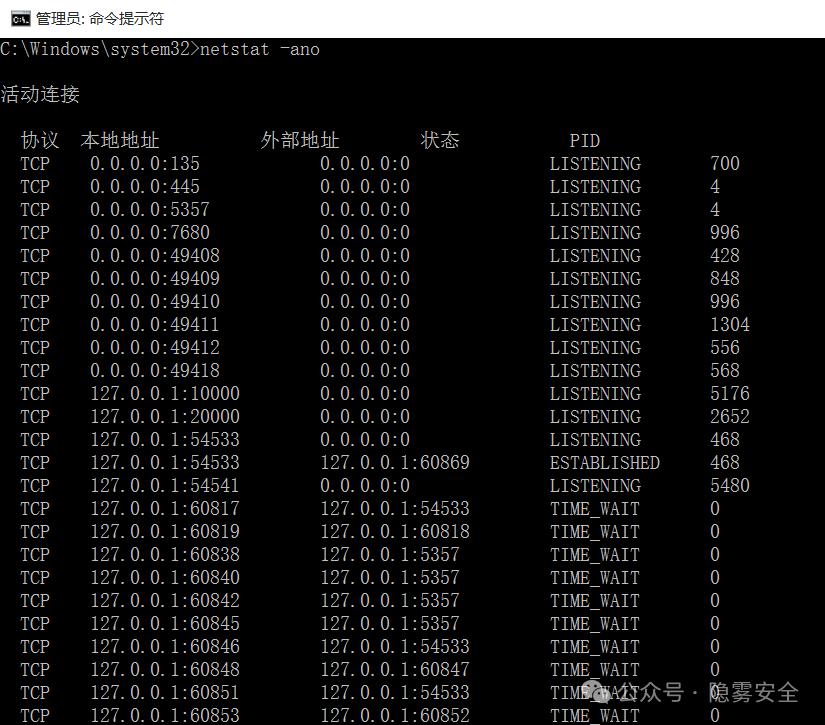The height and width of the screenshot is (725, 825).
Task: Click PID value 556
Action: [x=725, y=347]
